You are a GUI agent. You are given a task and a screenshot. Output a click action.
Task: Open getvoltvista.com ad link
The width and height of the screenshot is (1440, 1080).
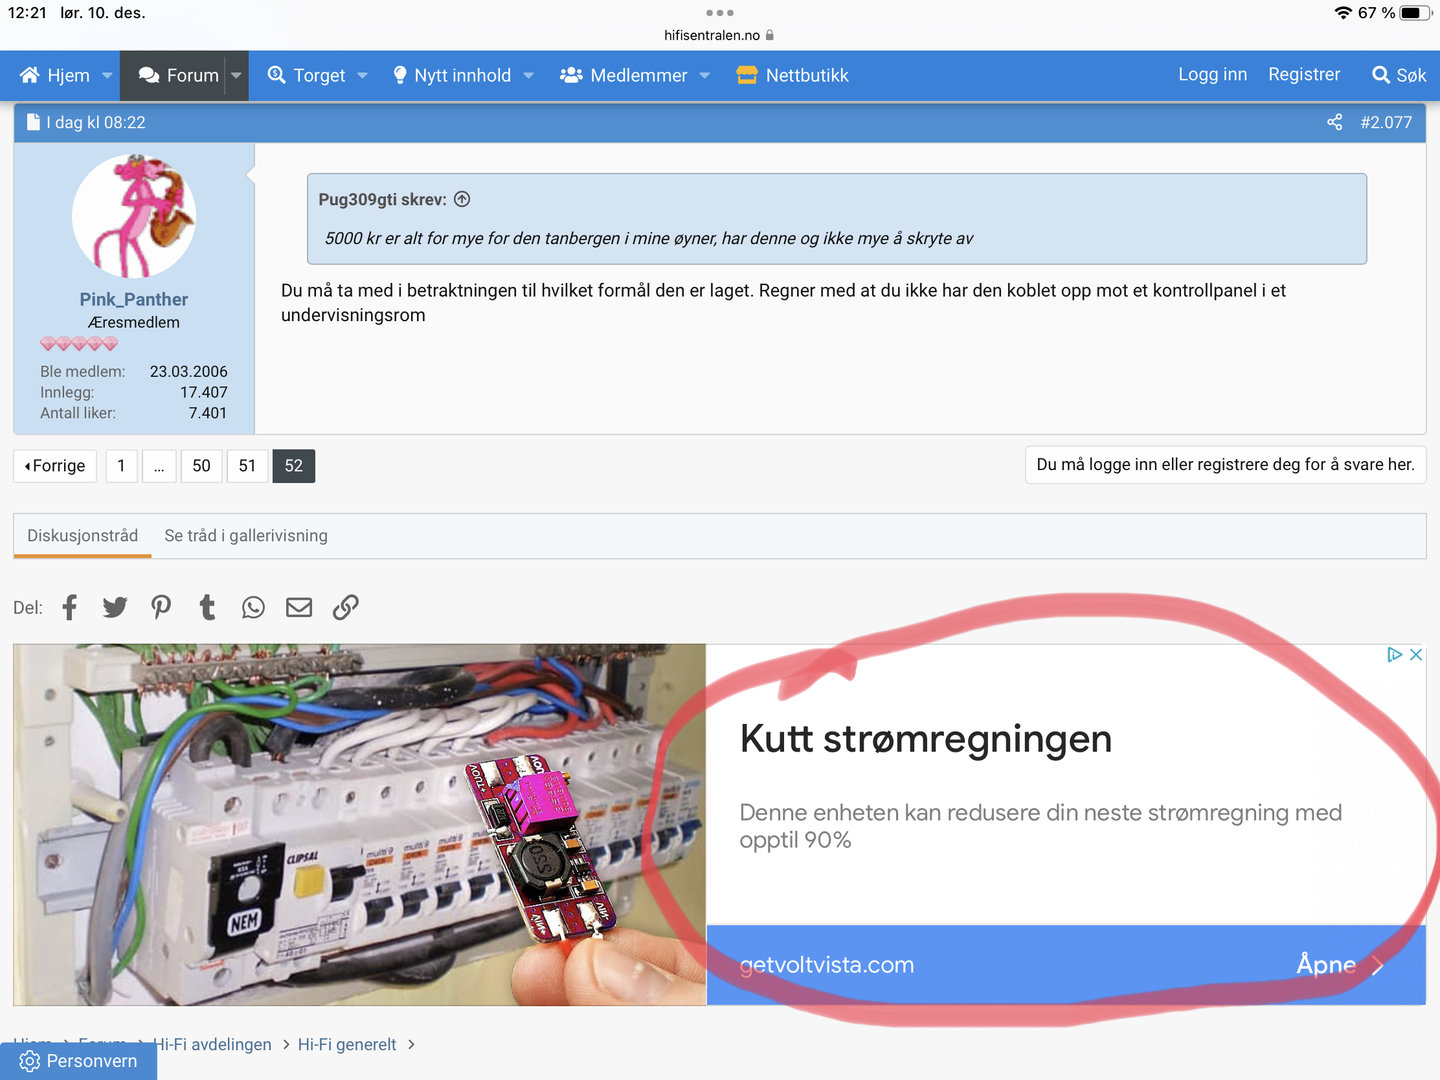[x=827, y=965]
